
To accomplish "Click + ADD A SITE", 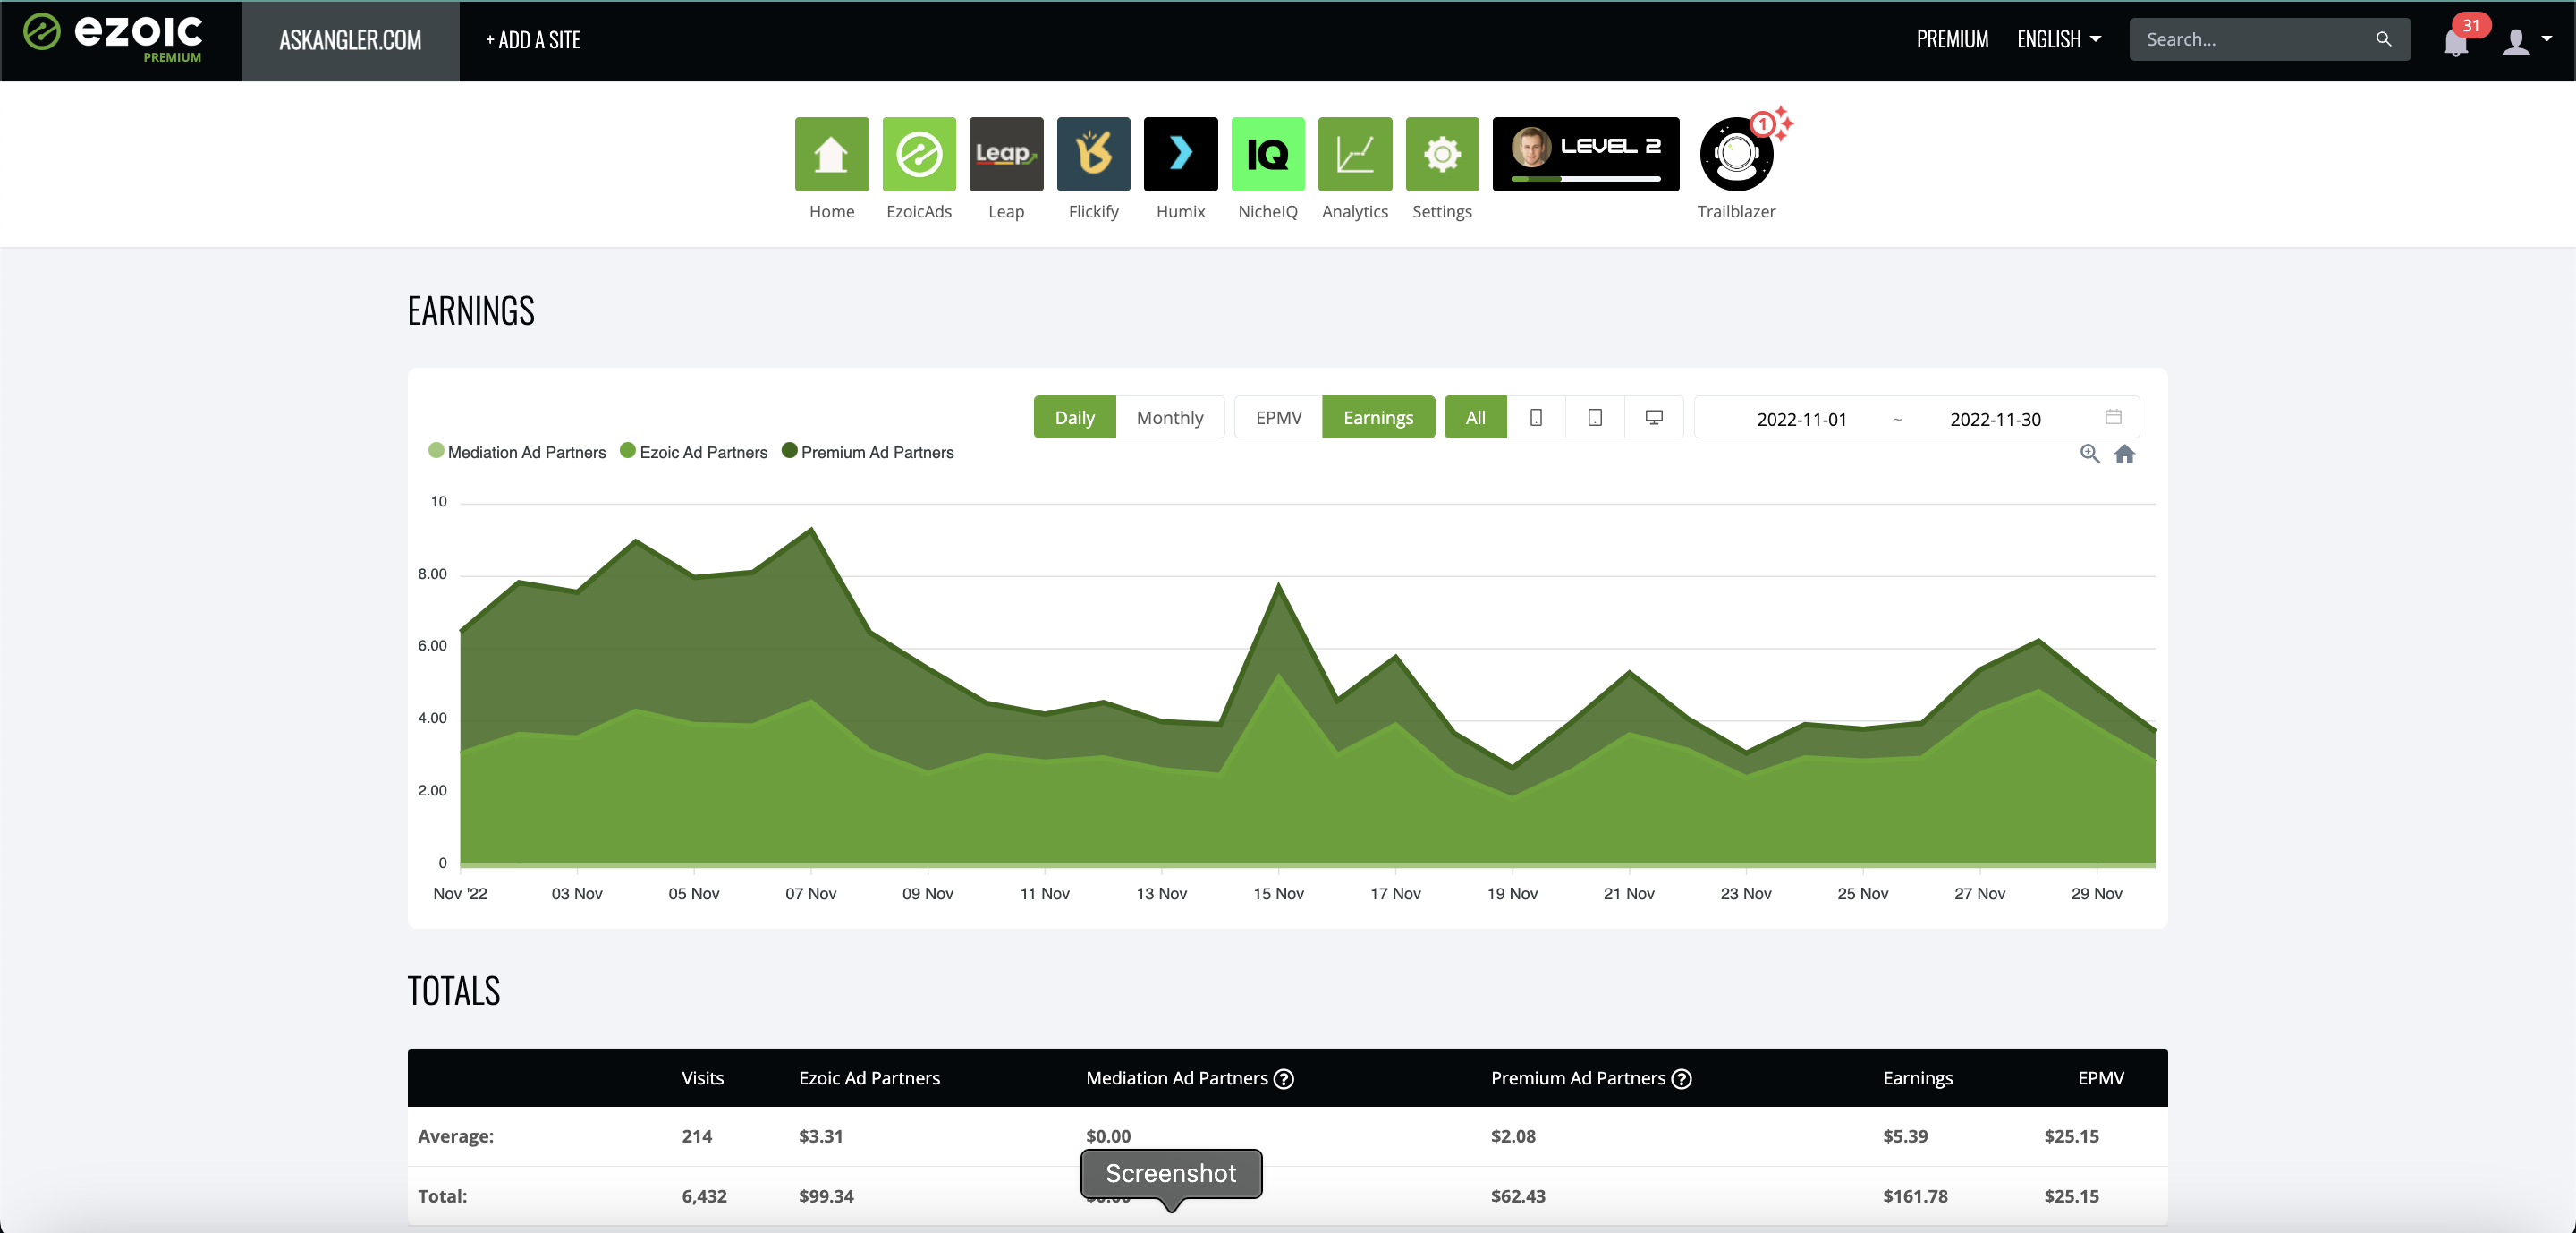I will (x=533, y=40).
